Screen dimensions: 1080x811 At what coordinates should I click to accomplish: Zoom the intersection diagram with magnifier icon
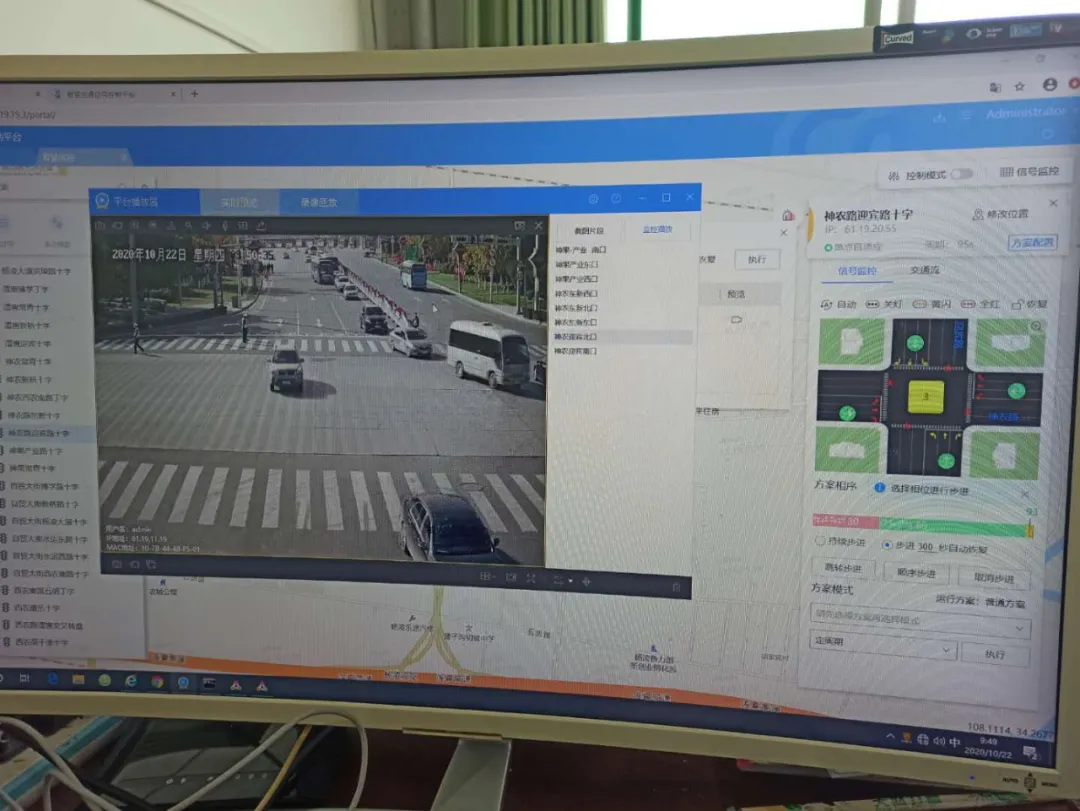(x=1036, y=327)
